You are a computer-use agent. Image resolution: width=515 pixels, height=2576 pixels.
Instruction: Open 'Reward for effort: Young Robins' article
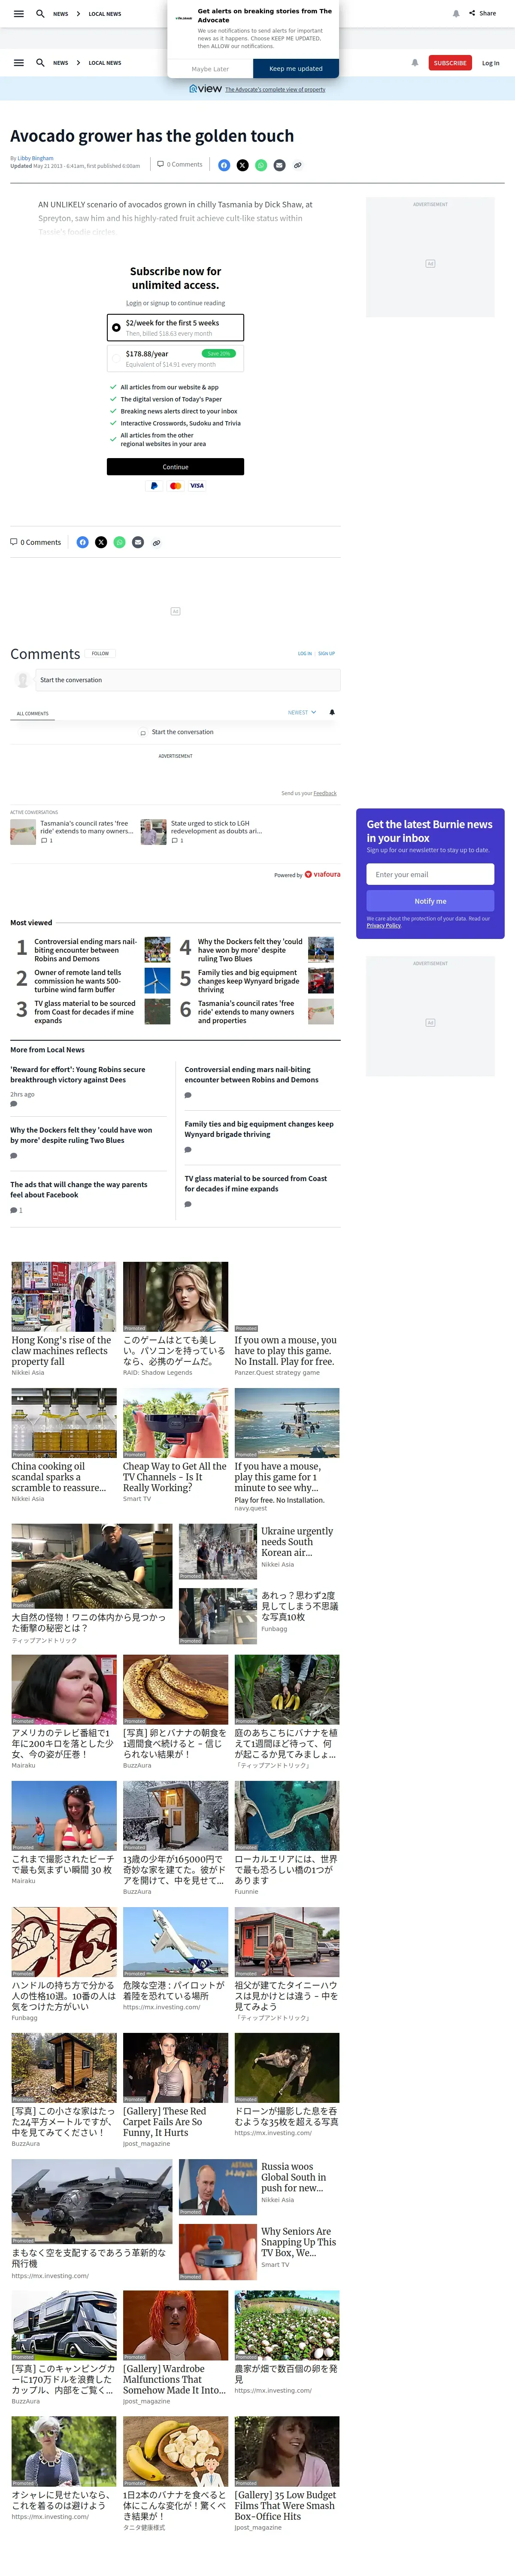pos(78,1074)
